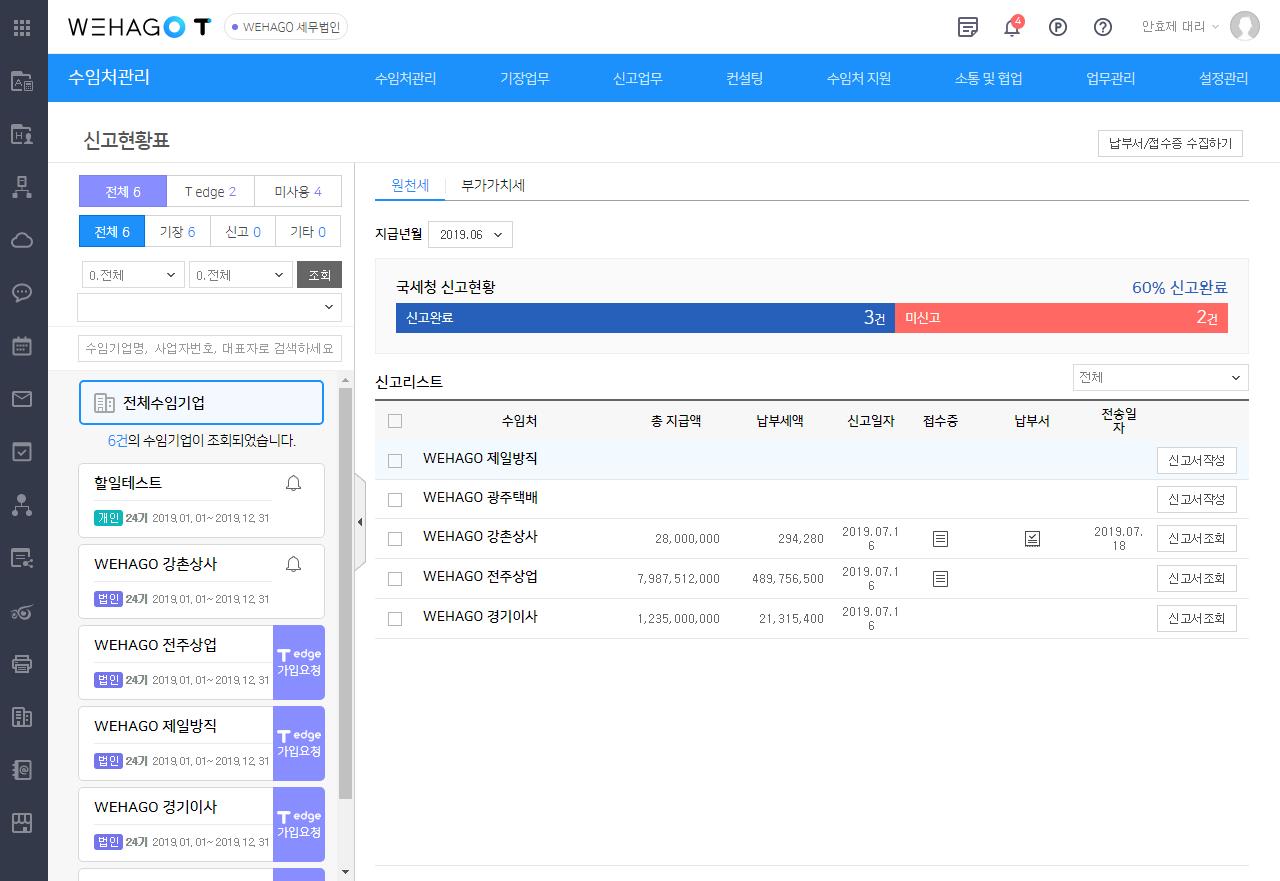View 납부서 icon for WEHAGO 강촌상사
This screenshot has width=1280, height=881.
pyautogui.click(x=1032, y=539)
